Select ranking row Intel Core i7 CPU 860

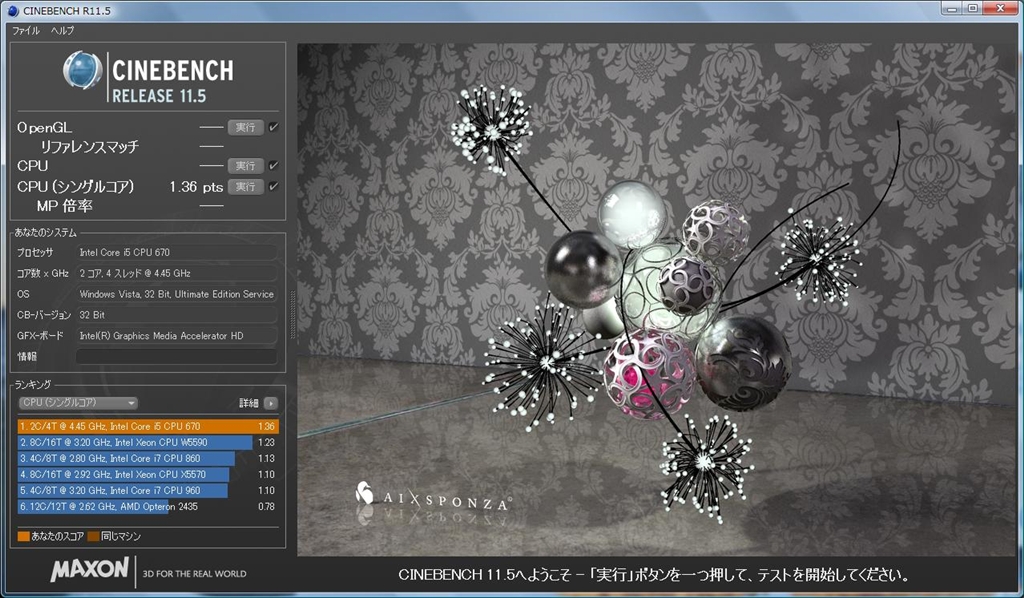pyautogui.click(x=148, y=458)
